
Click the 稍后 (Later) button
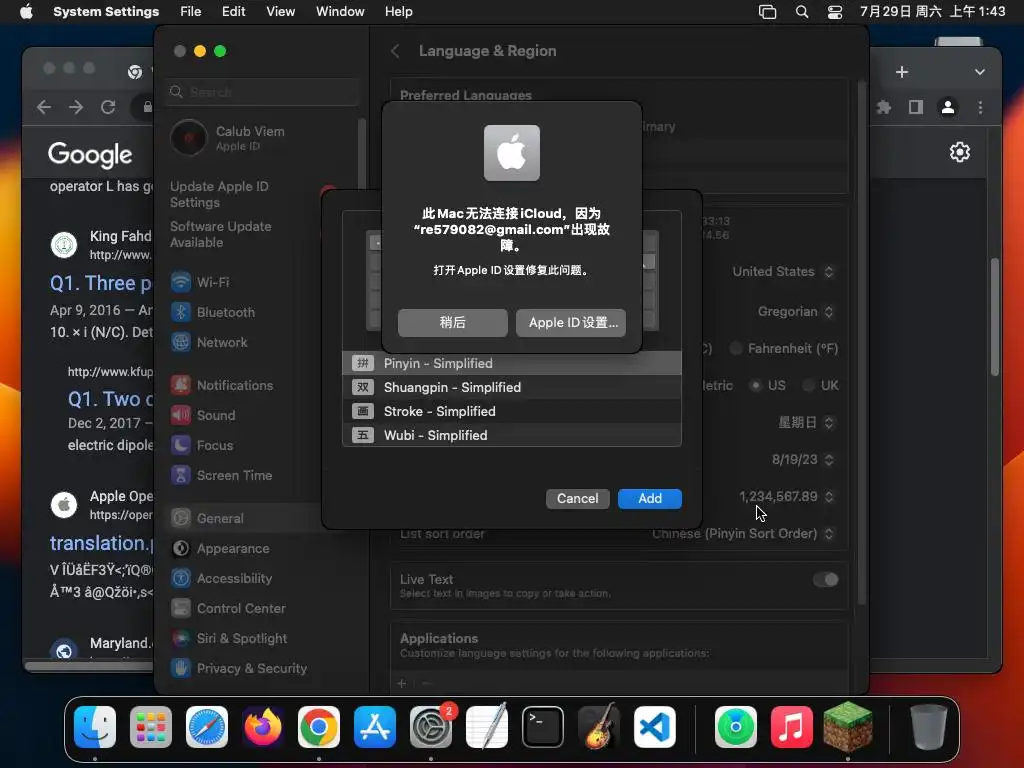coord(453,323)
